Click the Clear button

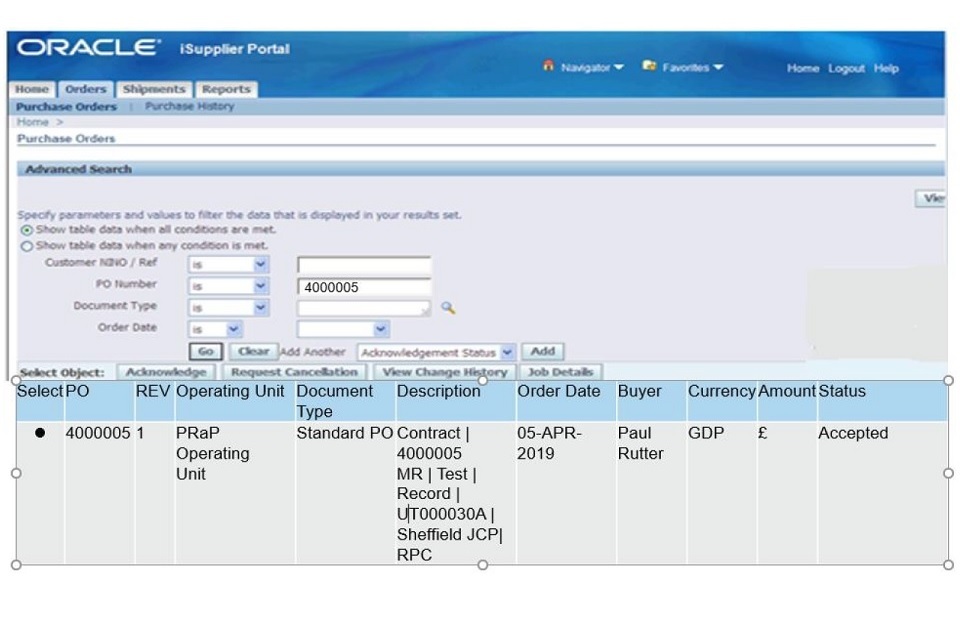pos(253,351)
